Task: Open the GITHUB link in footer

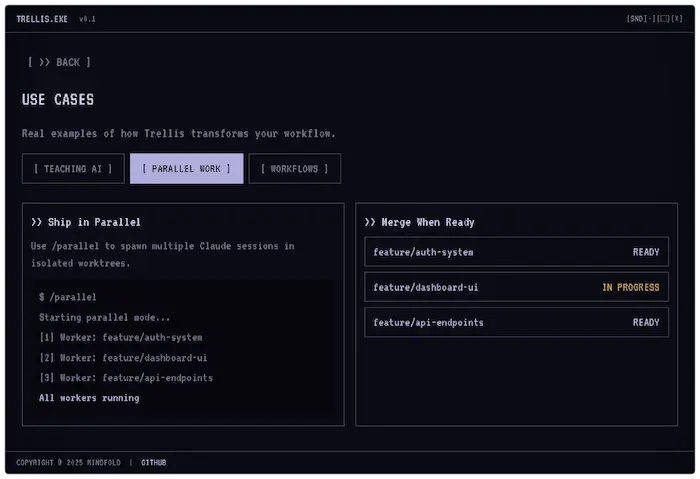Action: [154, 462]
